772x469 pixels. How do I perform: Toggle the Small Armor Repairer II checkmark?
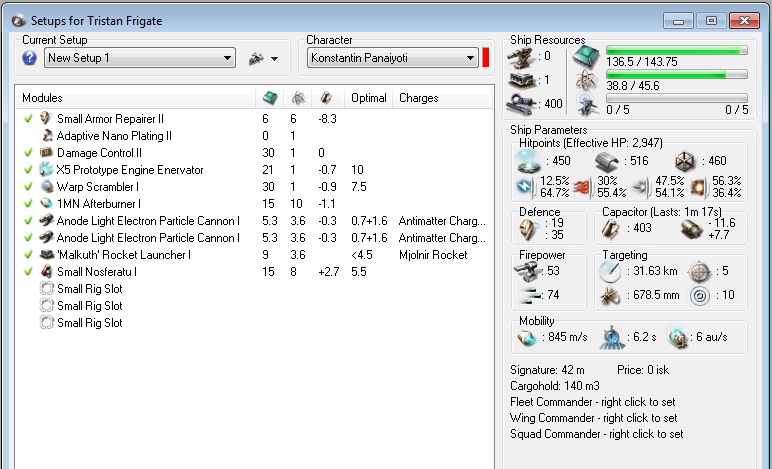tap(28, 119)
